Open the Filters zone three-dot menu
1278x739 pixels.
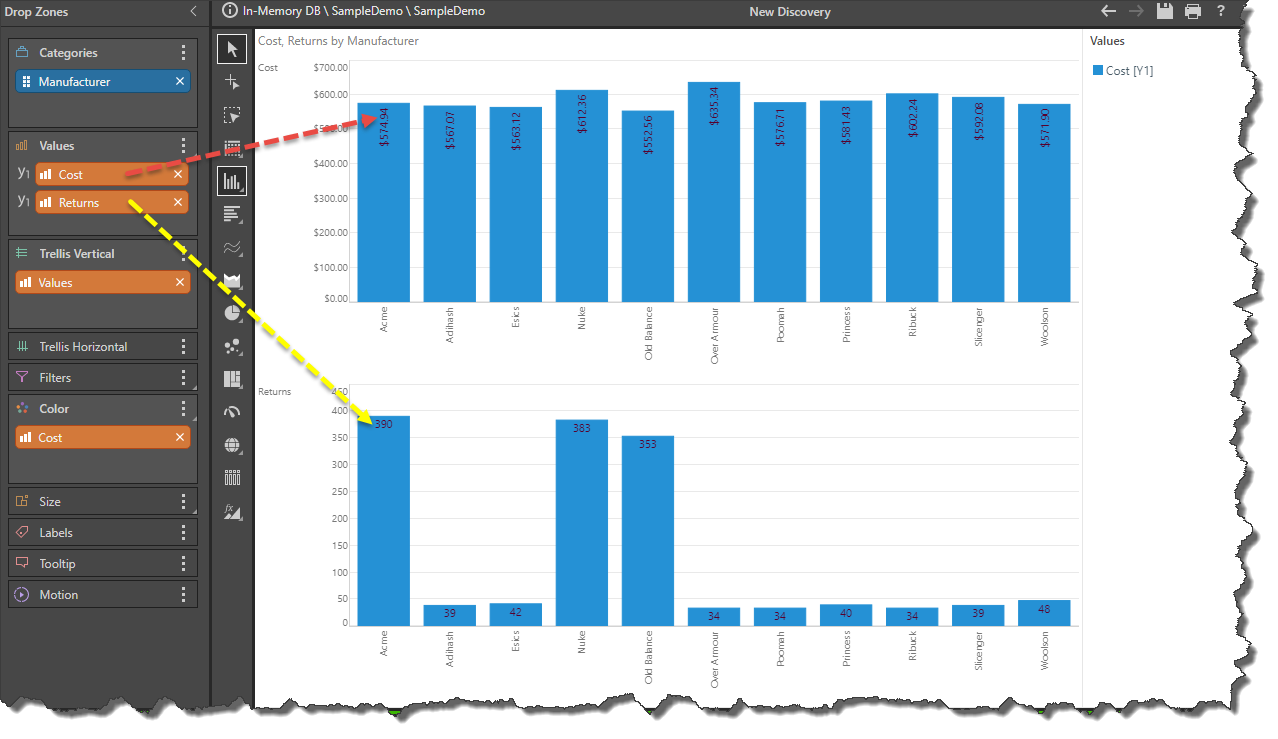tap(183, 378)
